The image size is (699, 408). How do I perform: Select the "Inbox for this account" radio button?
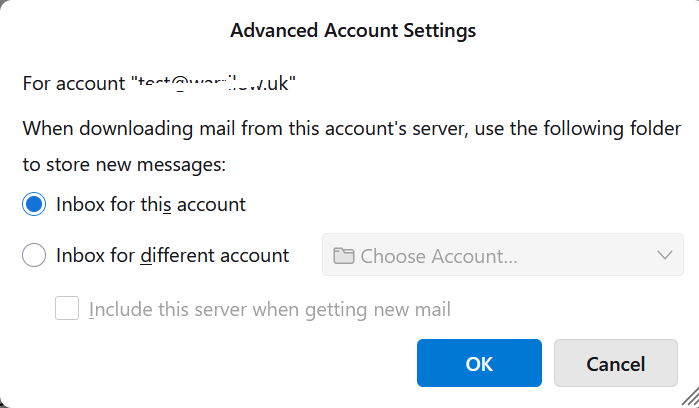[x=34, y=204]
